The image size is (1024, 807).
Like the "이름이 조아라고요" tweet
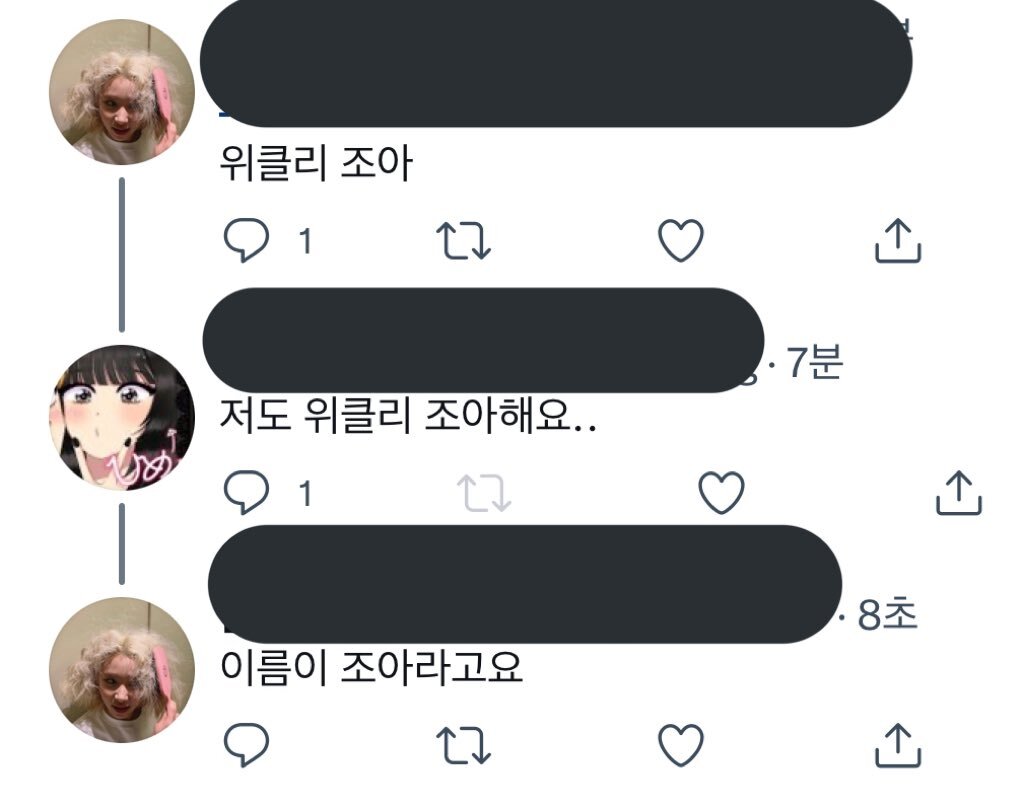coord(680,744)
